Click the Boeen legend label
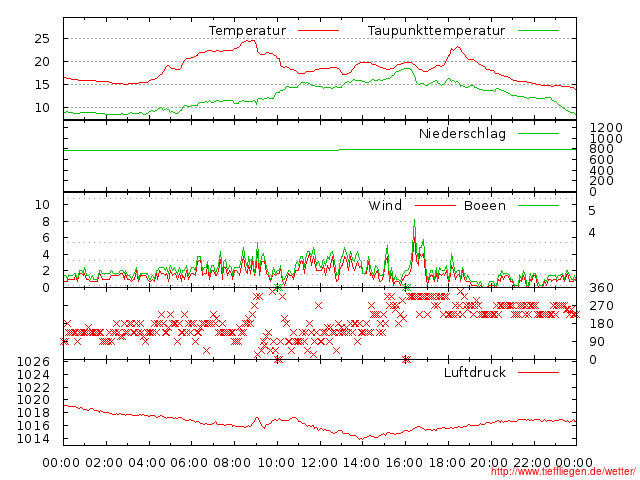Viewport: 640px width, 480px height. (x=485, y=205)
